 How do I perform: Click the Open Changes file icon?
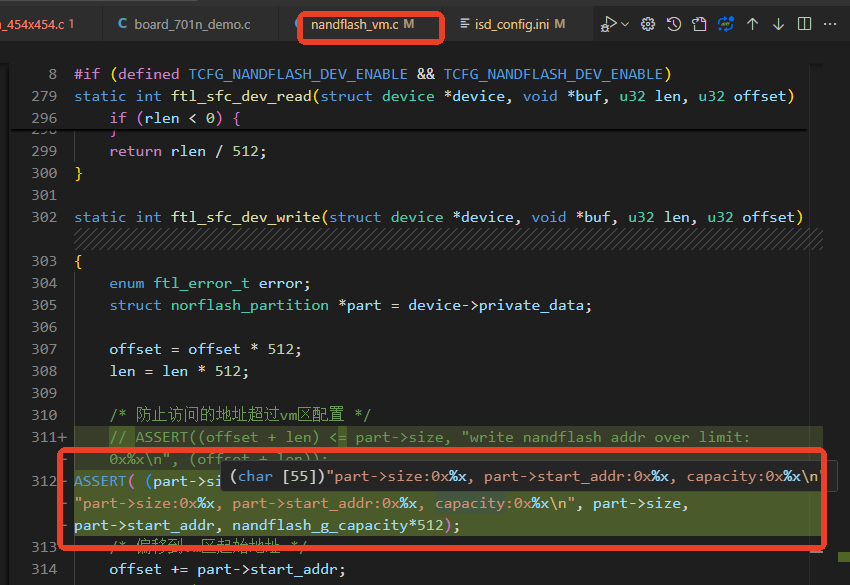[x=699, y=24]
